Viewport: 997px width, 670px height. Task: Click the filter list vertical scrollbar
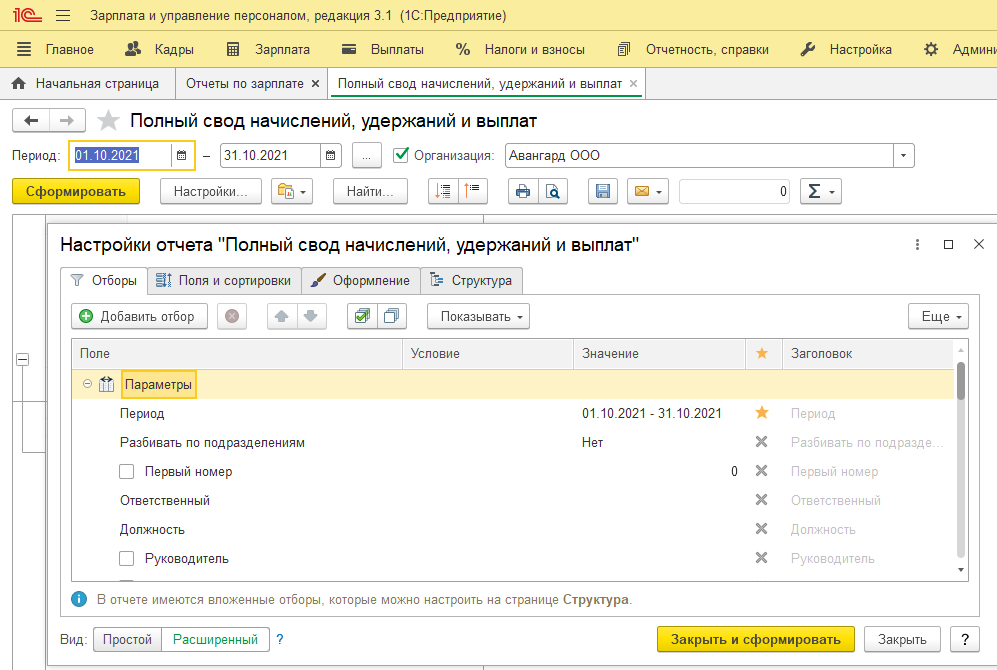pyautogui.click(x=961, y=380)
